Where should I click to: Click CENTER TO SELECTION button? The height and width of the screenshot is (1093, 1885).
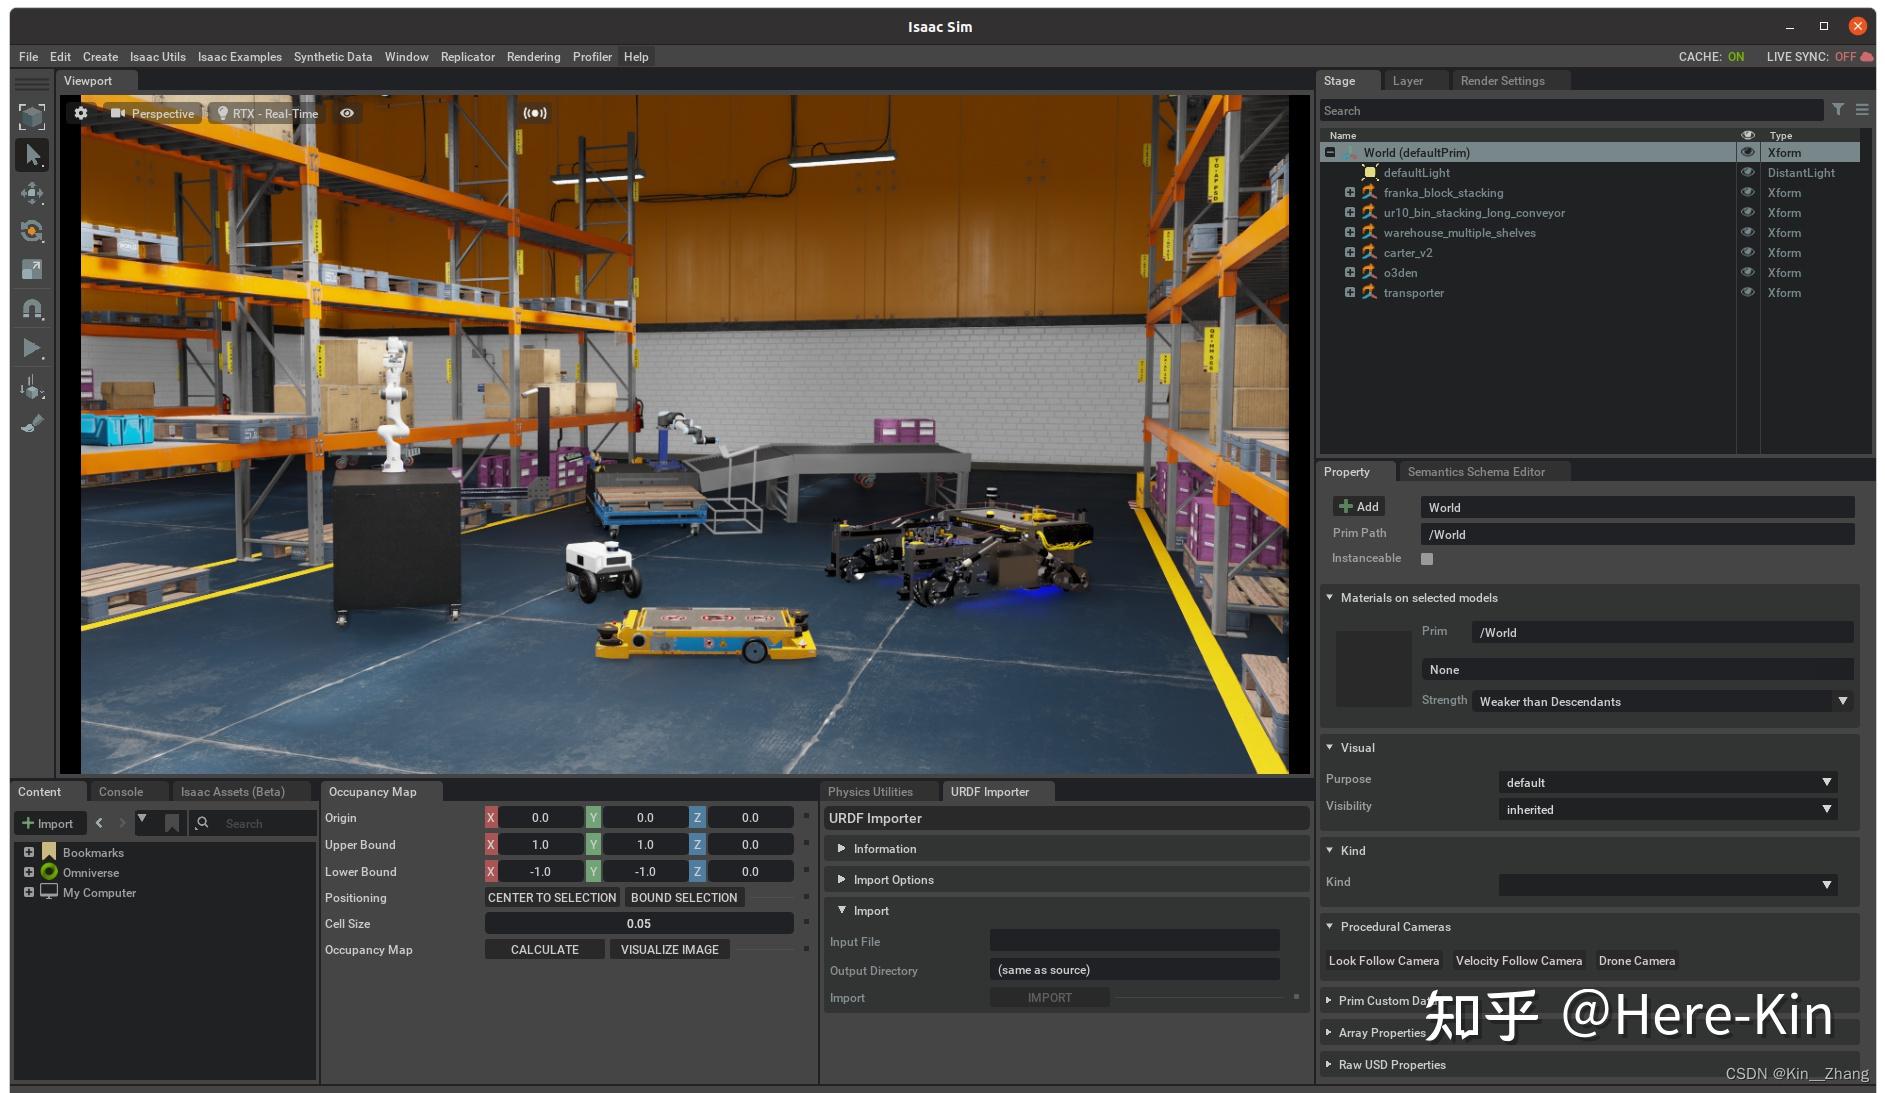552,898
